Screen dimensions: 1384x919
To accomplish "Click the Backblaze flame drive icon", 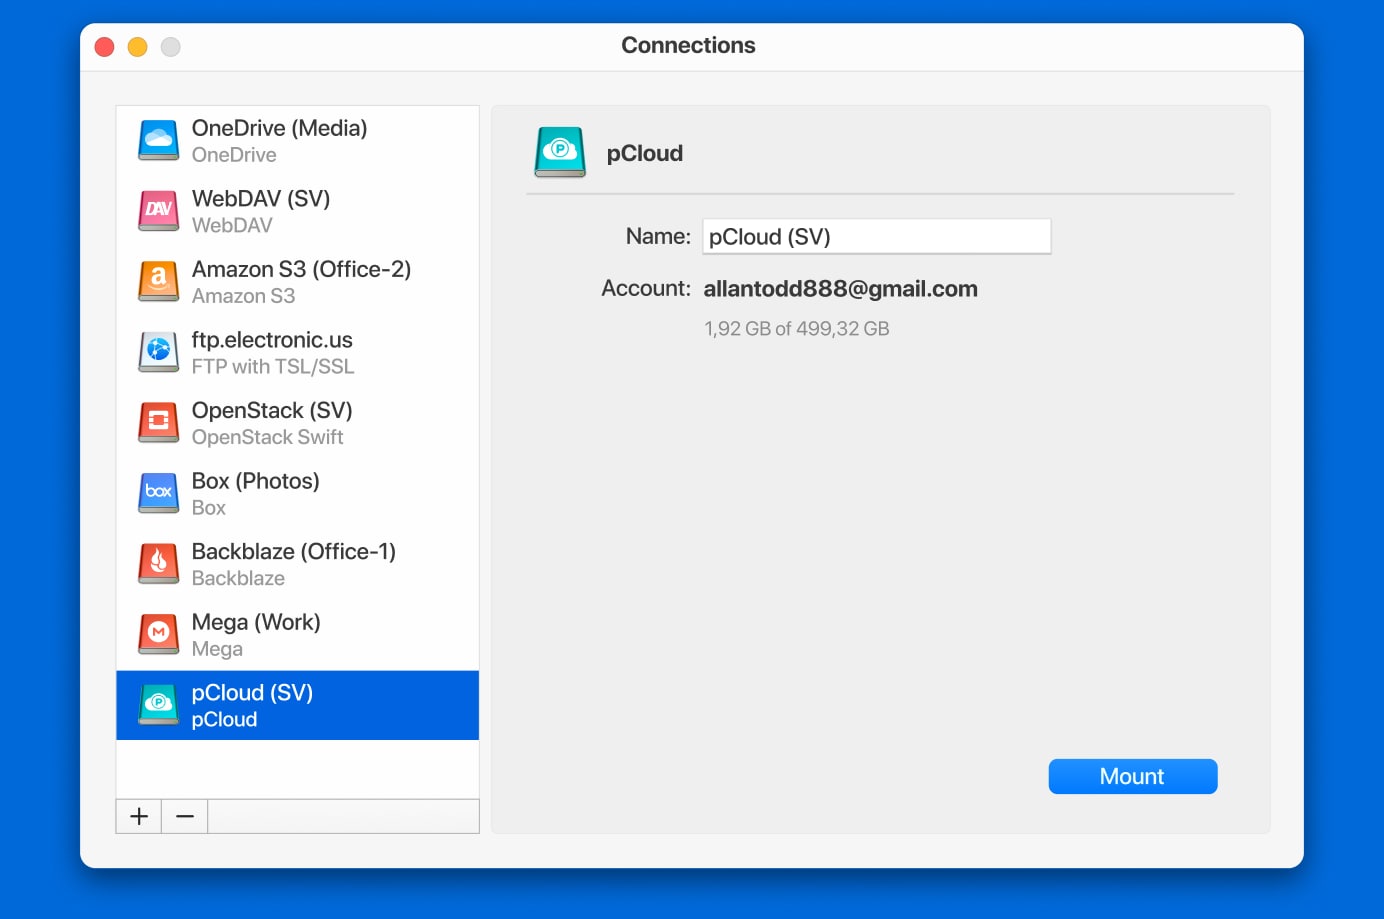I will (158, 564).
